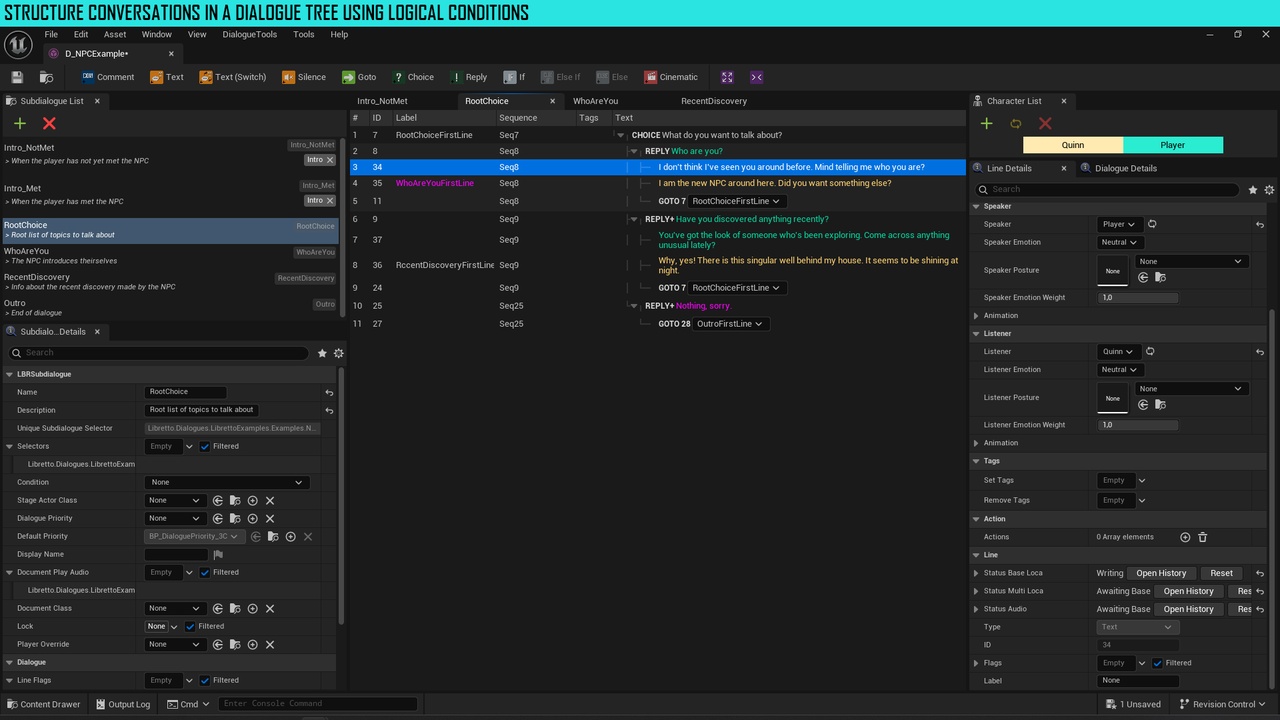Screen dimensions: 1280x720
Task: Collapse the REPLY 'Who are you?' row
Action: point(635,151)
